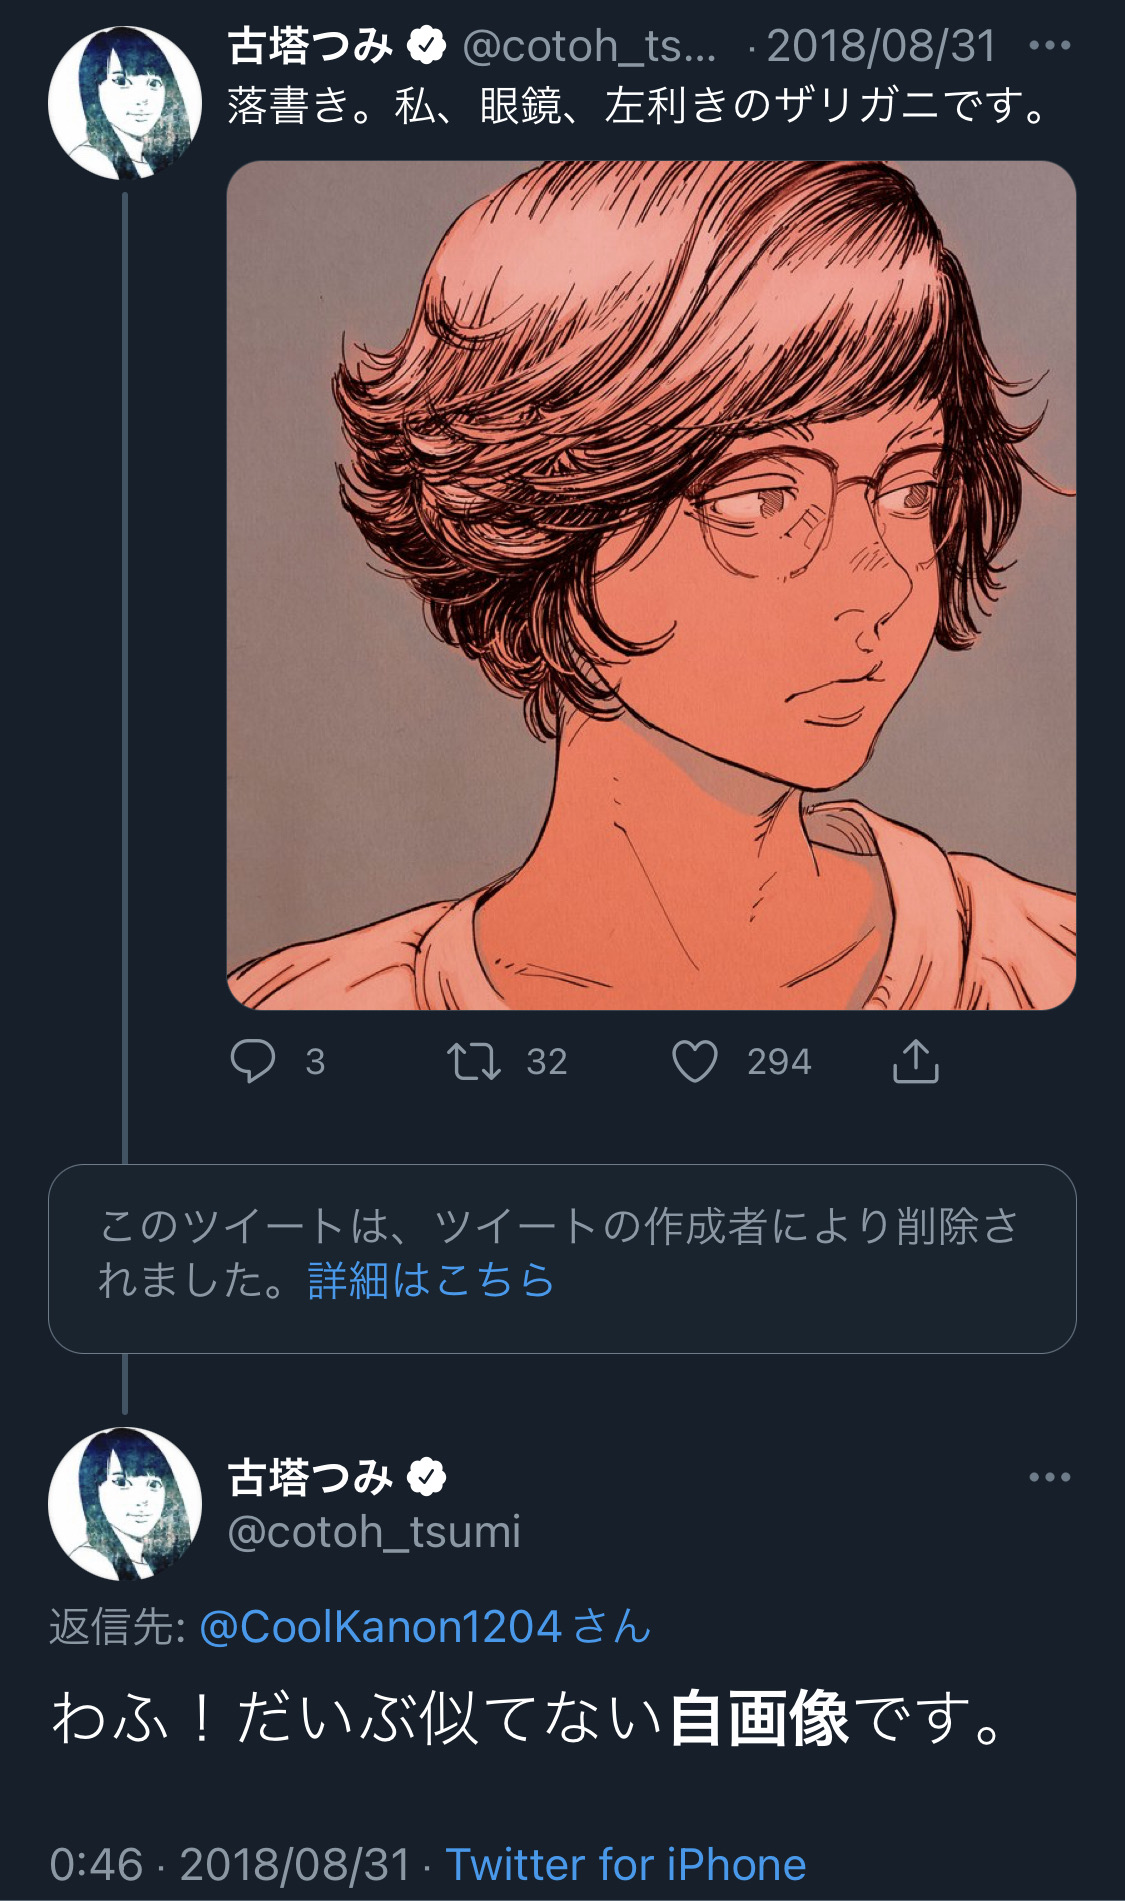Open @cotoh_tsumi handle in reply tweet
1125x1901 pixels.
[x=374, y=1531]
